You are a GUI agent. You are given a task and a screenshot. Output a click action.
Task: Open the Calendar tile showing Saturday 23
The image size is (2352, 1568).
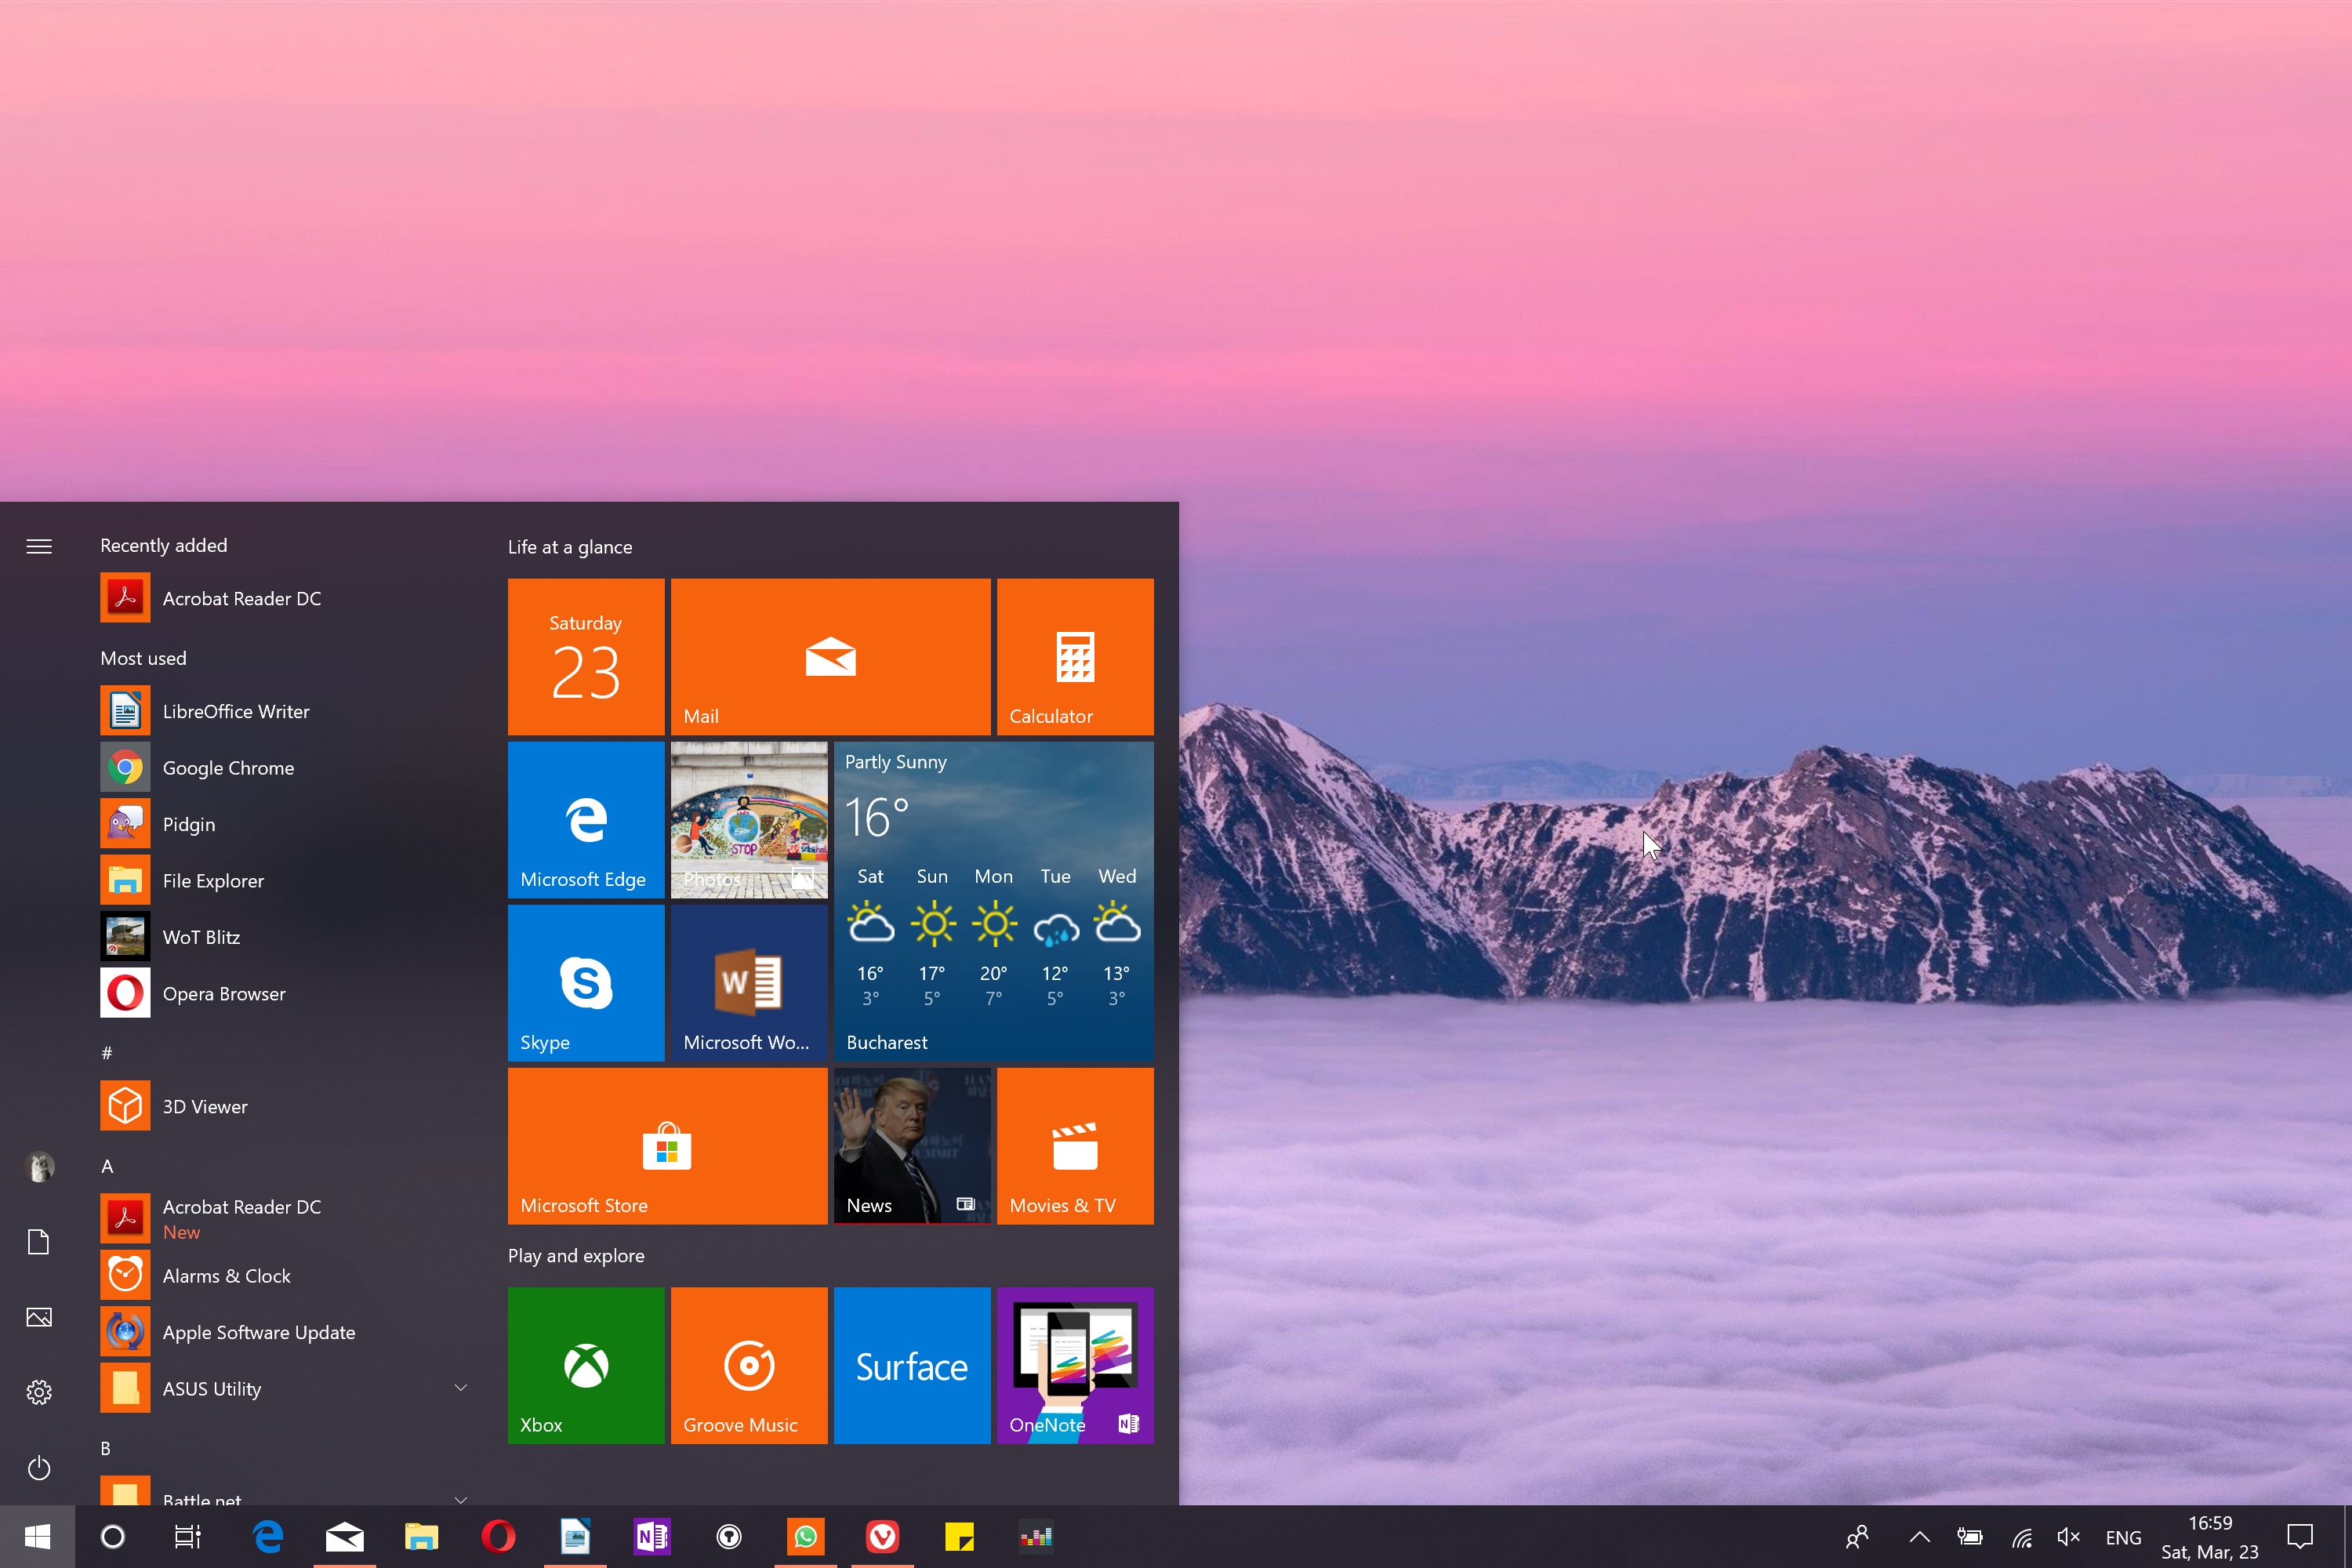[586, 657]
